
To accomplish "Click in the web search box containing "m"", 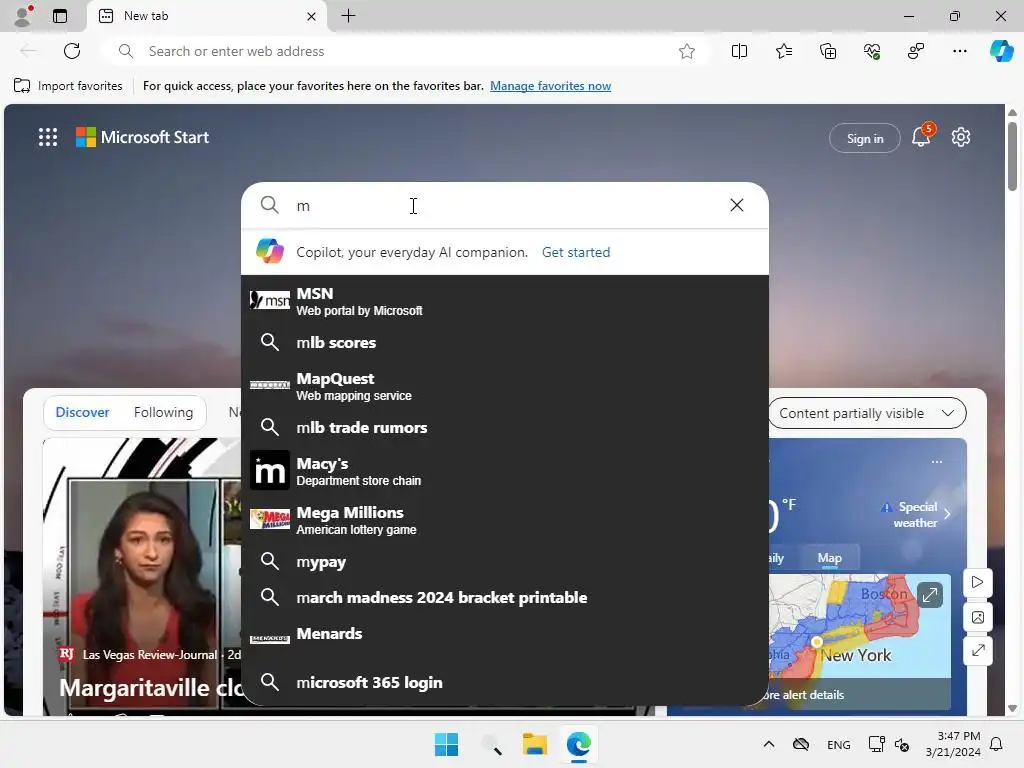I will 503,206.
